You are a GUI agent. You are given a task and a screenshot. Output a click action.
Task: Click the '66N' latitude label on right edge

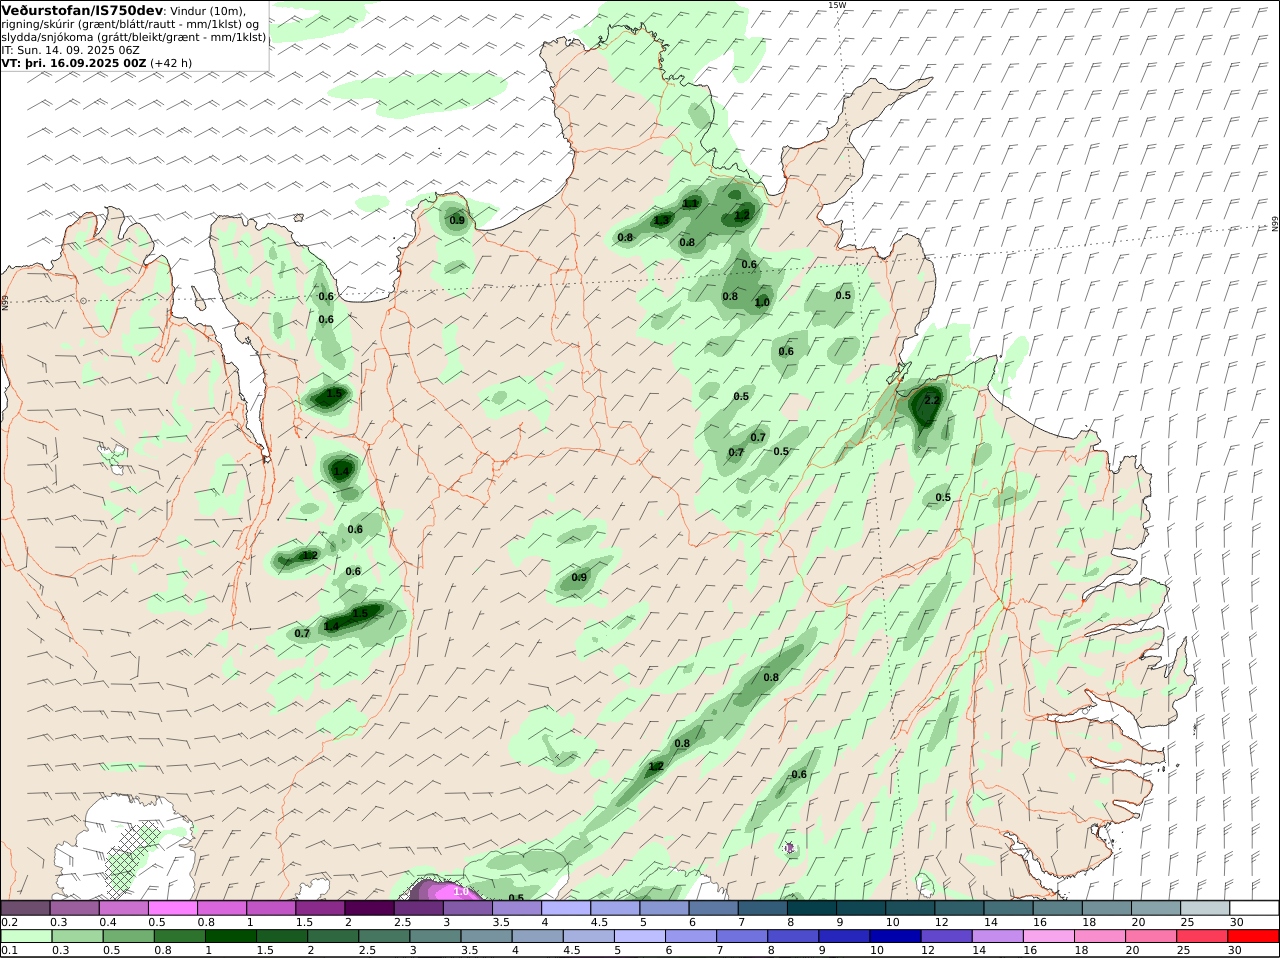point(1275,225)
